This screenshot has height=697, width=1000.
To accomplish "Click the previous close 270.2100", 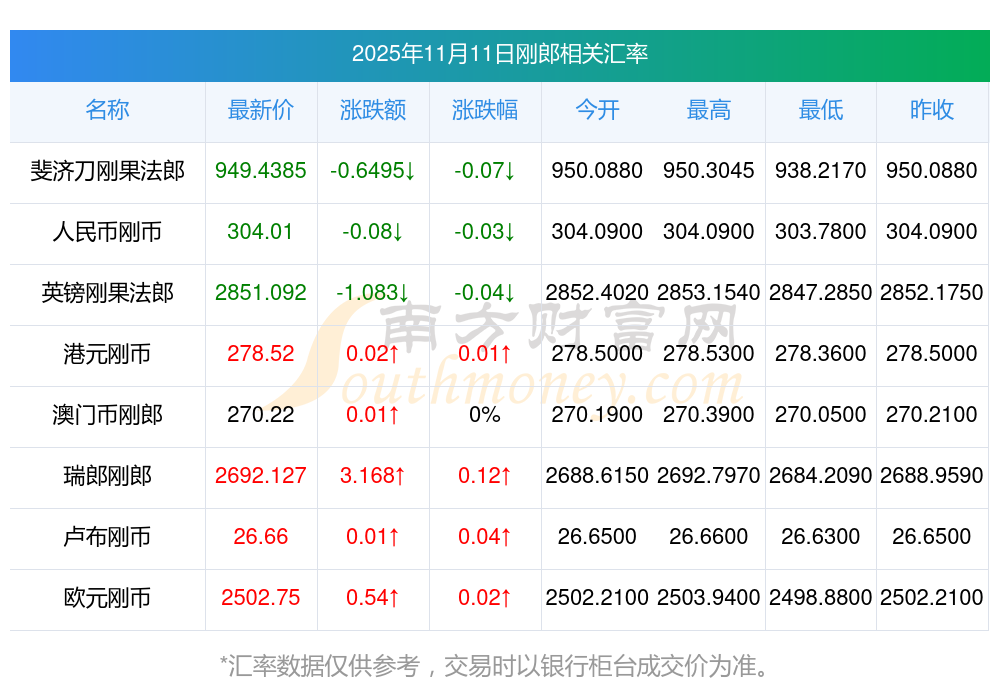I will pyautogui.click(x=932, y=415).
